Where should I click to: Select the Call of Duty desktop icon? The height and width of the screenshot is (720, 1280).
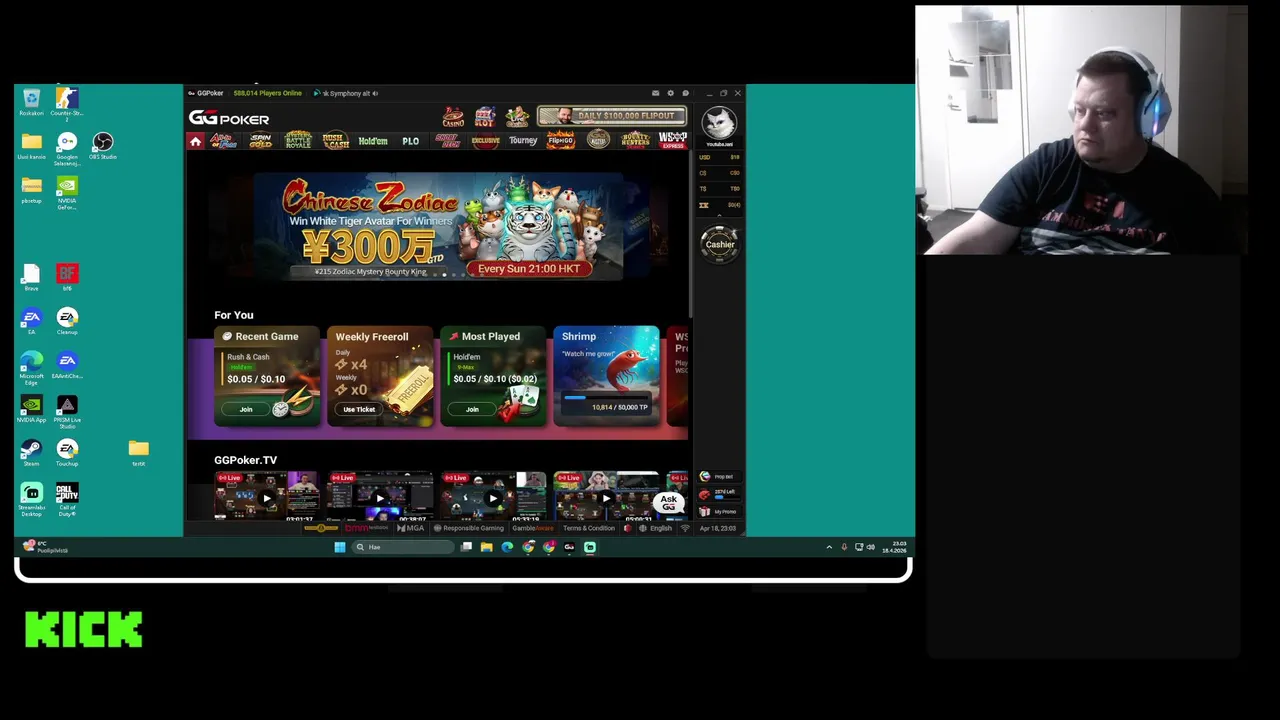(67, 499)
